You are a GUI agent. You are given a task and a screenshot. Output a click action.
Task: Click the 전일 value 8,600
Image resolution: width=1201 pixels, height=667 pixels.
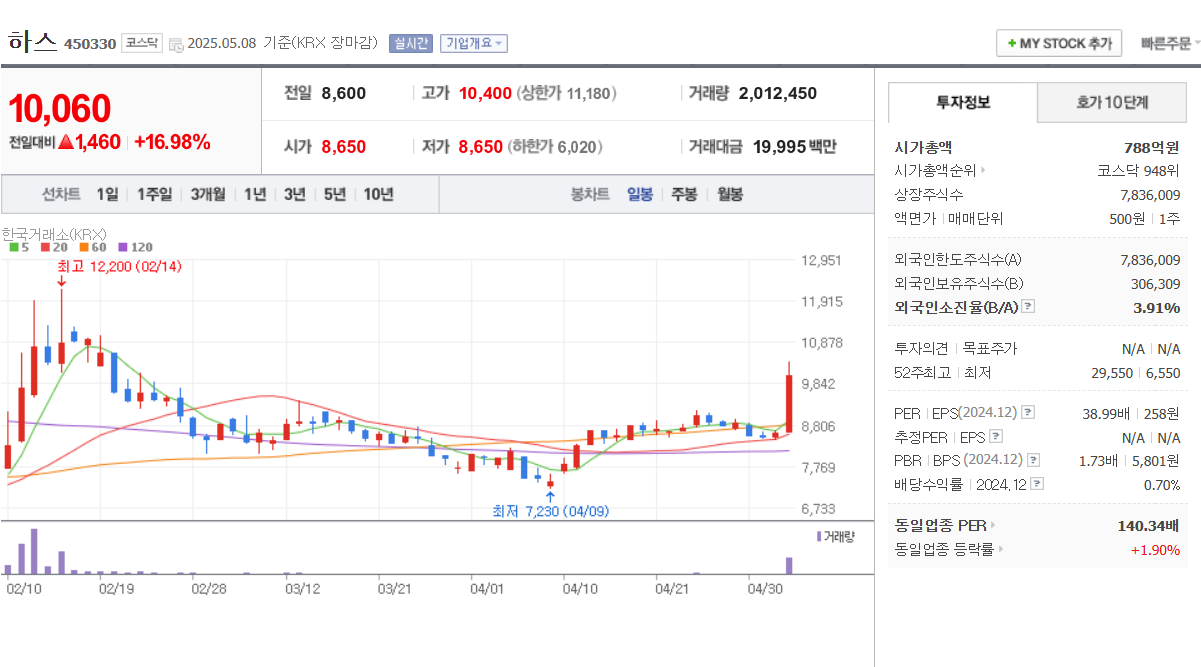(x=344, y=93)
